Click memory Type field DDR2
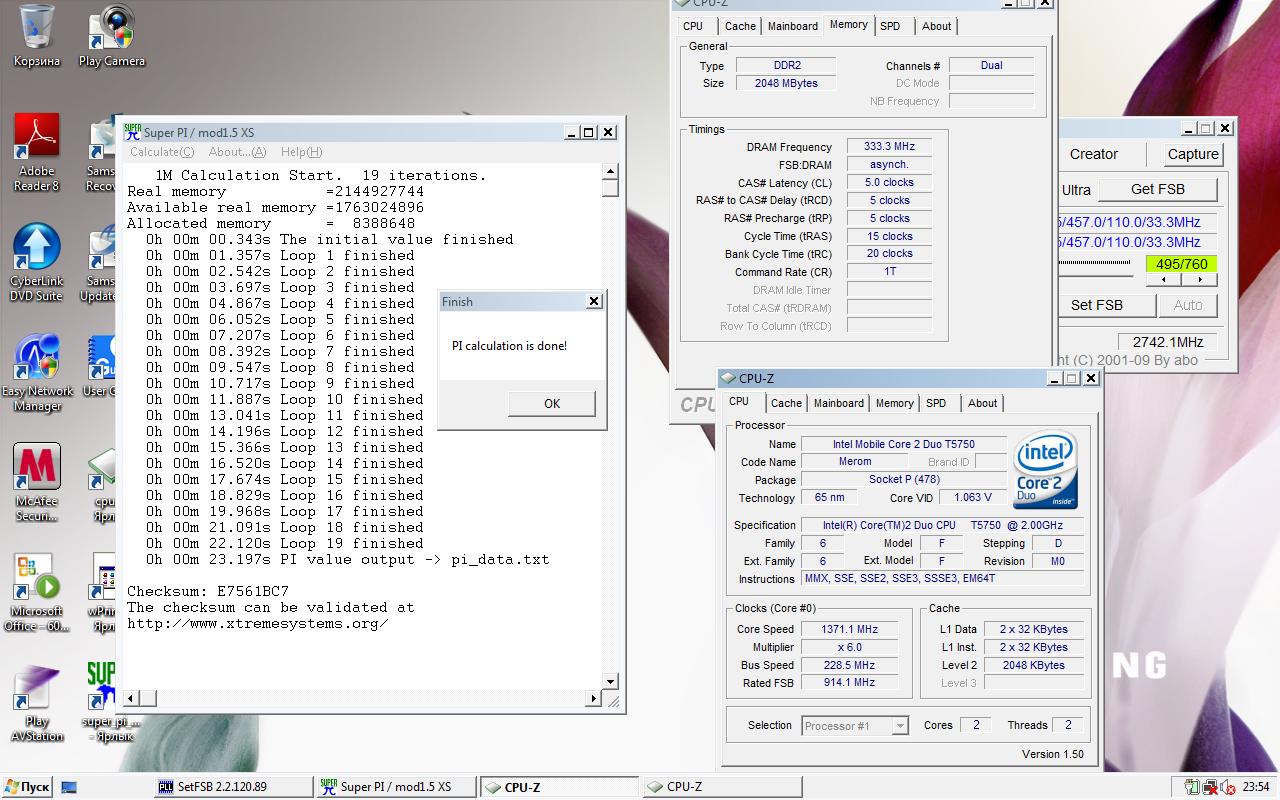This screenshot has width=1280, height=800. coord(785,66)
